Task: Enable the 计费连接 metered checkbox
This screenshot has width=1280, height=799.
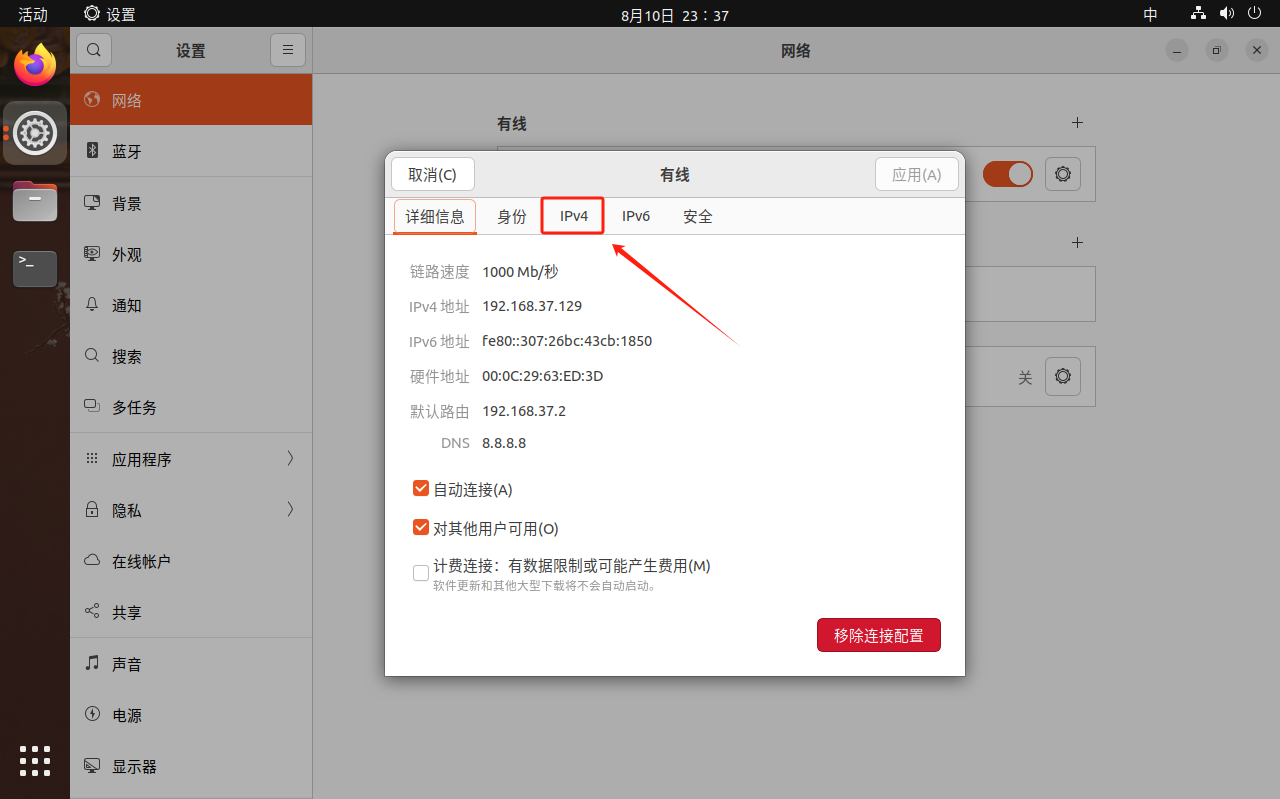Action: [421, 573]
